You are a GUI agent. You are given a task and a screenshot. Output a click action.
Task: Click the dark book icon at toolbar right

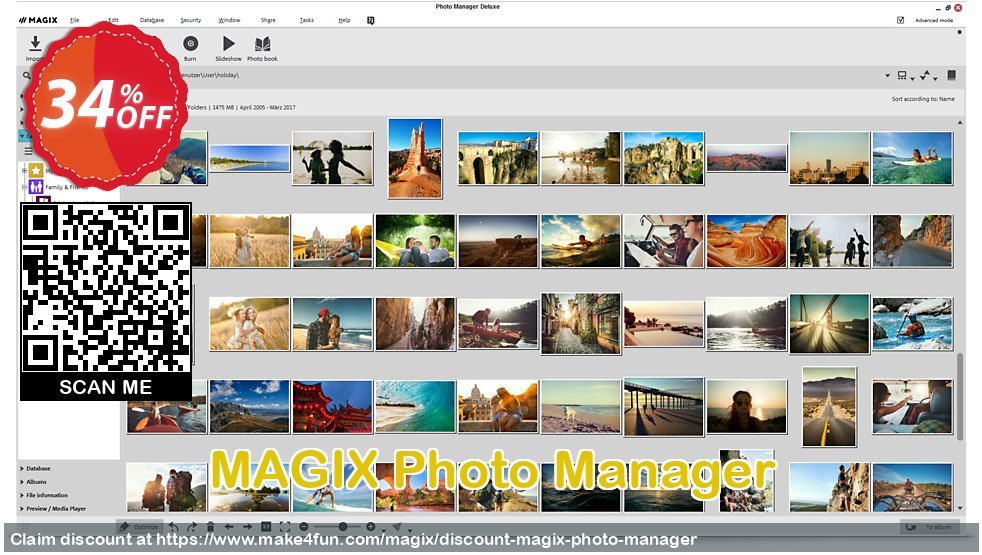pyautogui.click(x=951, y=75)
